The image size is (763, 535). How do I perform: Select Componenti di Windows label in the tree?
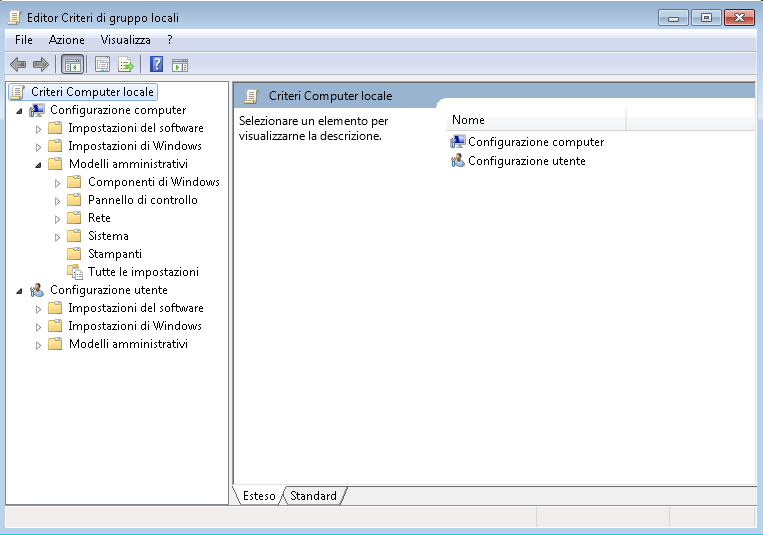(x=154, y=182)
